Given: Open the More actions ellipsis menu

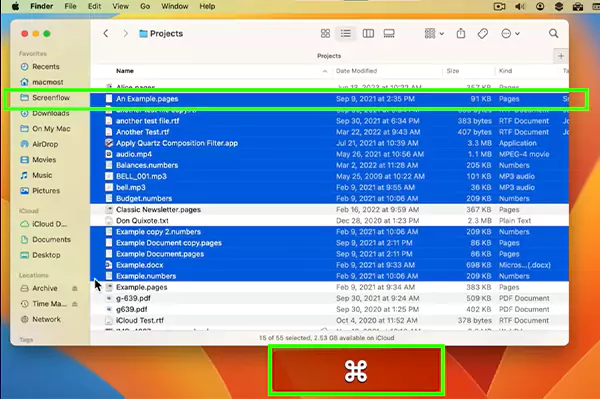Looking at the screenshot, I should pos(510,34).
